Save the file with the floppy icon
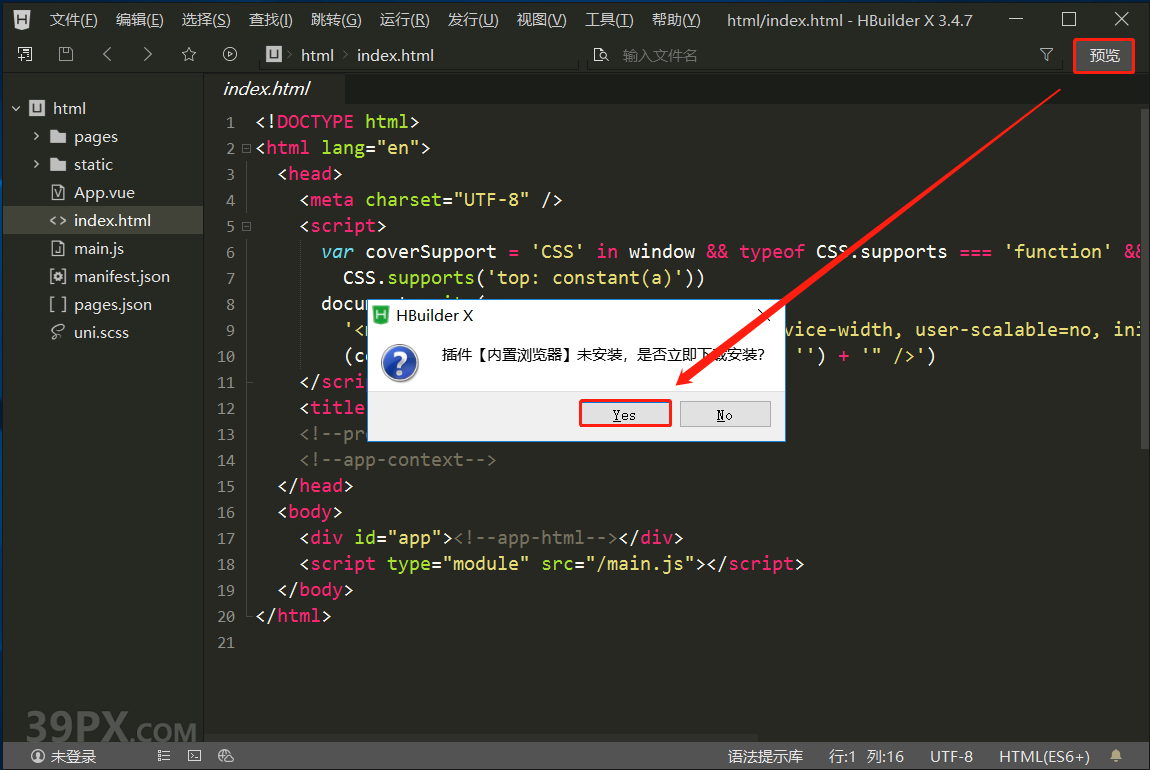 point(66,54)
